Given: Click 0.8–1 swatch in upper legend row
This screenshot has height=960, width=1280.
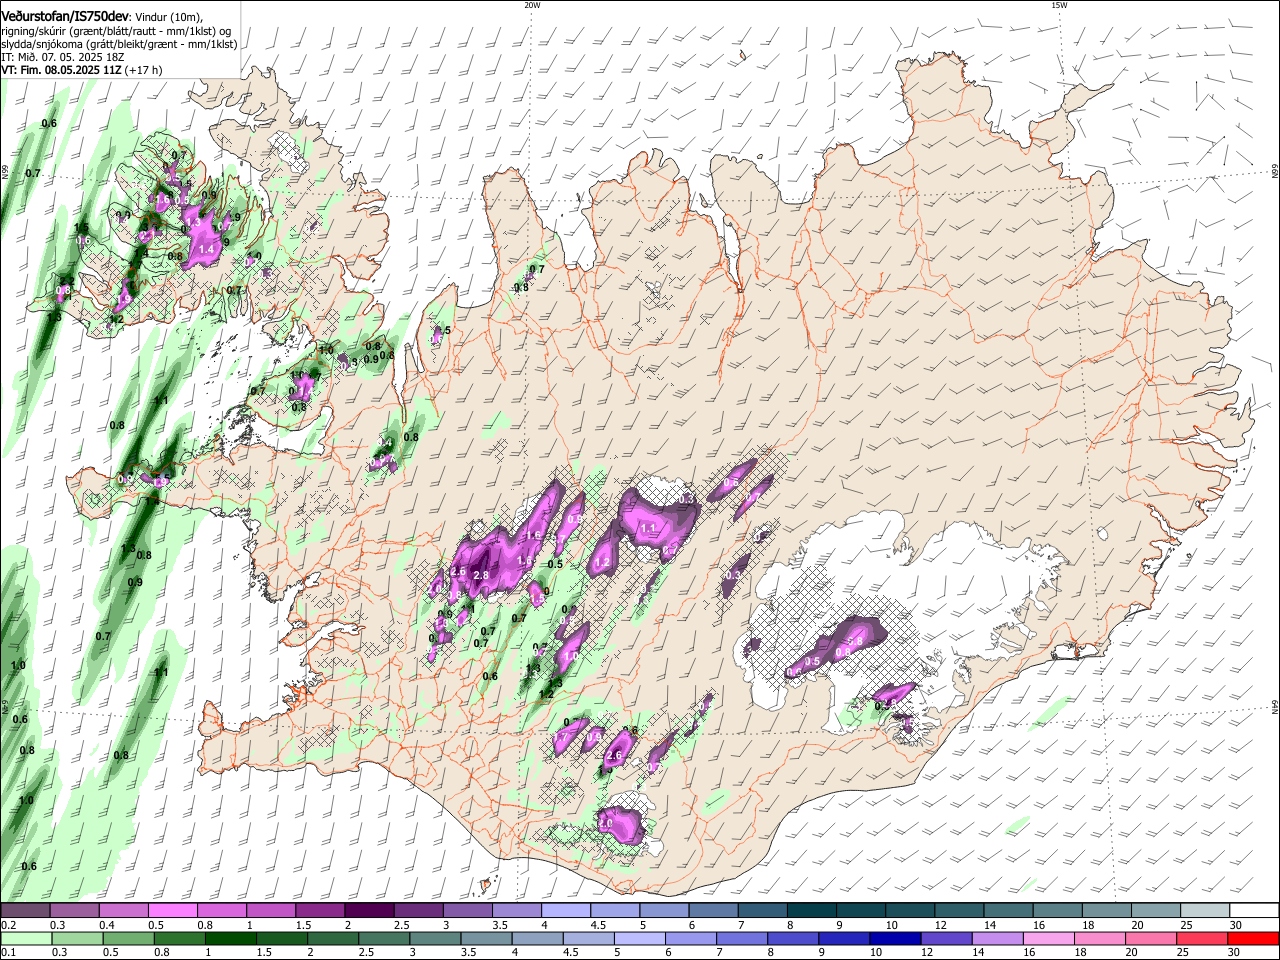Looking at the screenshot, I should 221,911.
